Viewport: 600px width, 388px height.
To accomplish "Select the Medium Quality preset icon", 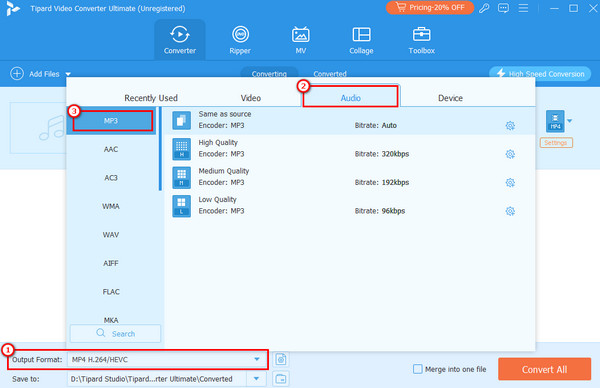I will (181, 177).
